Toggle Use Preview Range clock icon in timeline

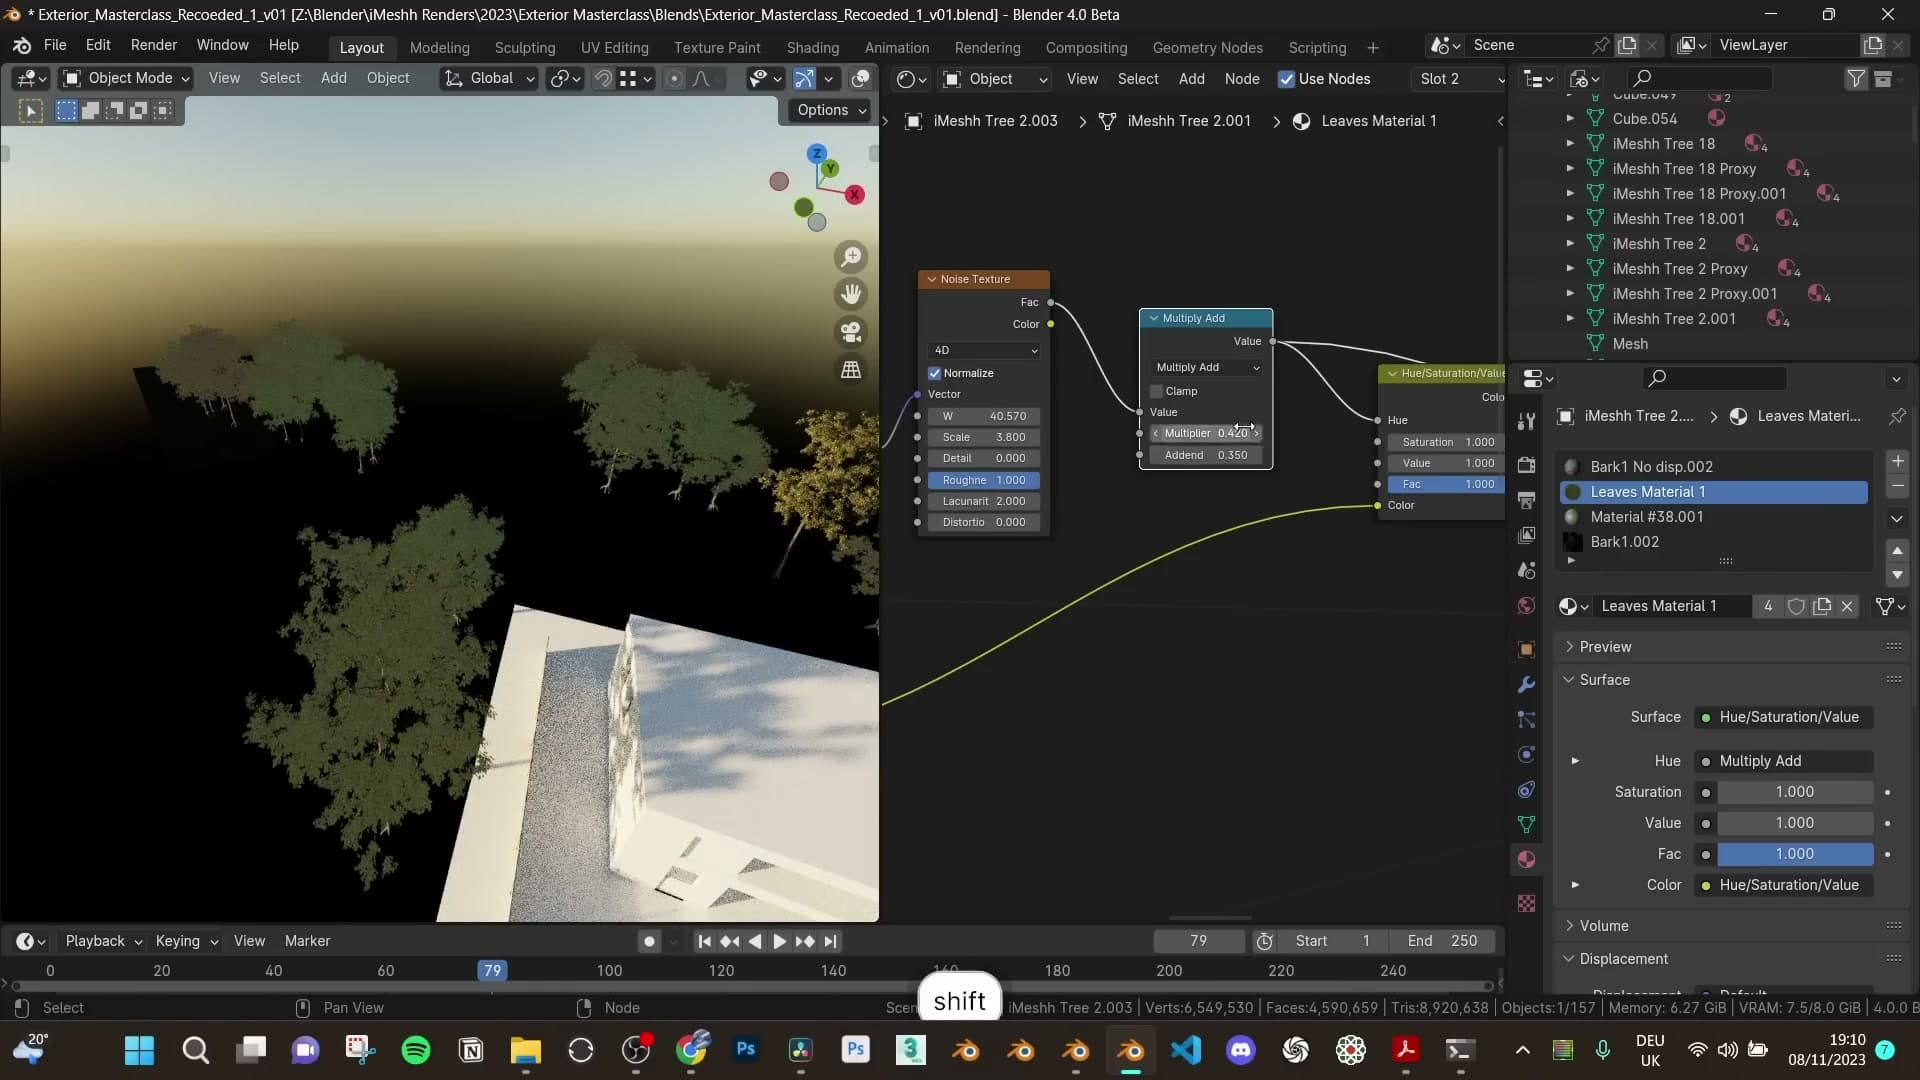pyautogui.click(x=1264, y=941)
